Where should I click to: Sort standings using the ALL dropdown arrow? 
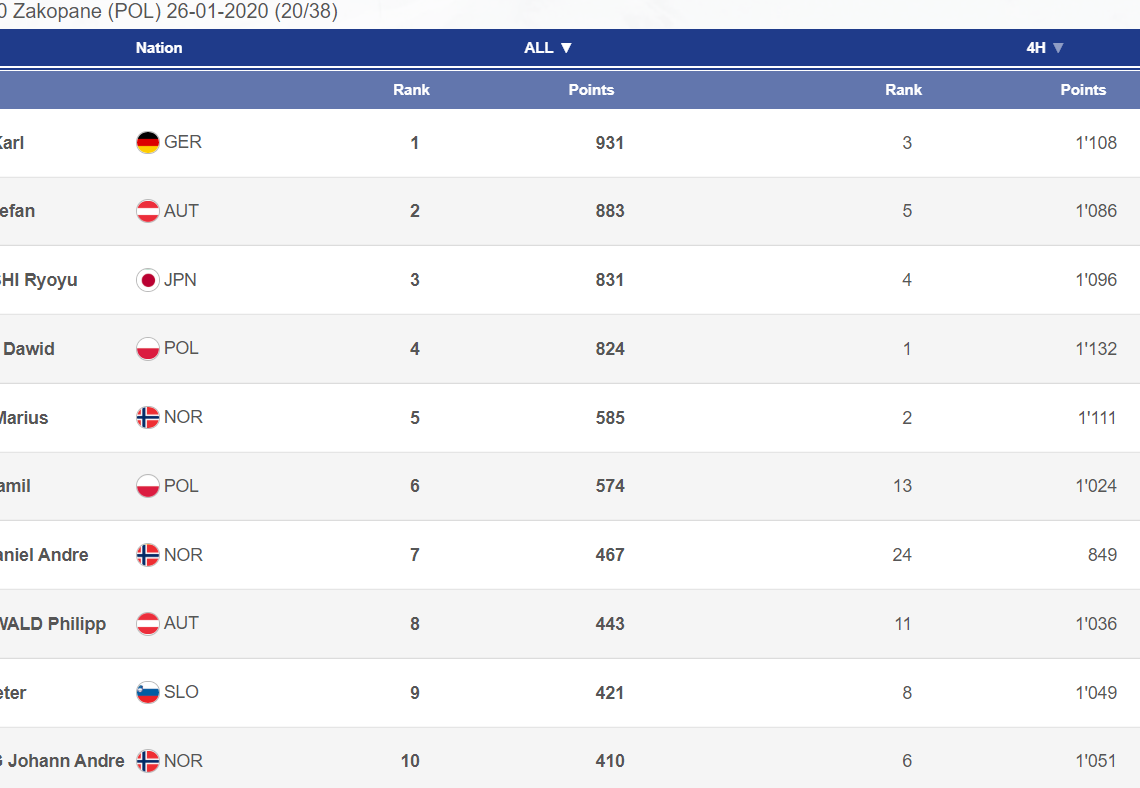(566, 48)
